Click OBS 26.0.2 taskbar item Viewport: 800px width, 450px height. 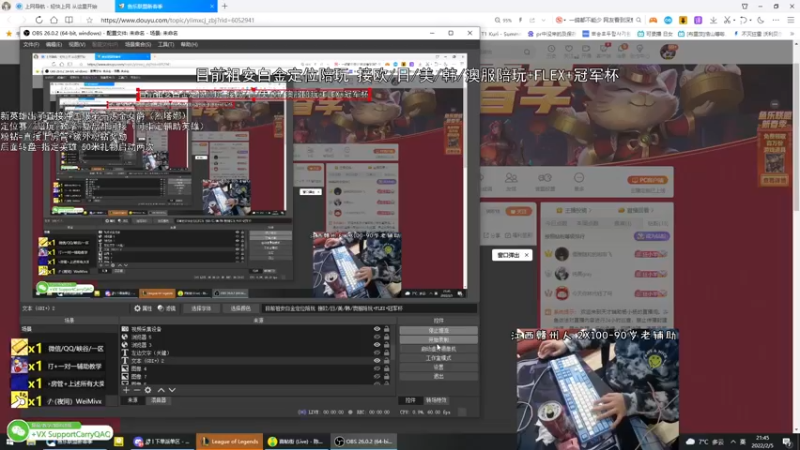point(364,441)
